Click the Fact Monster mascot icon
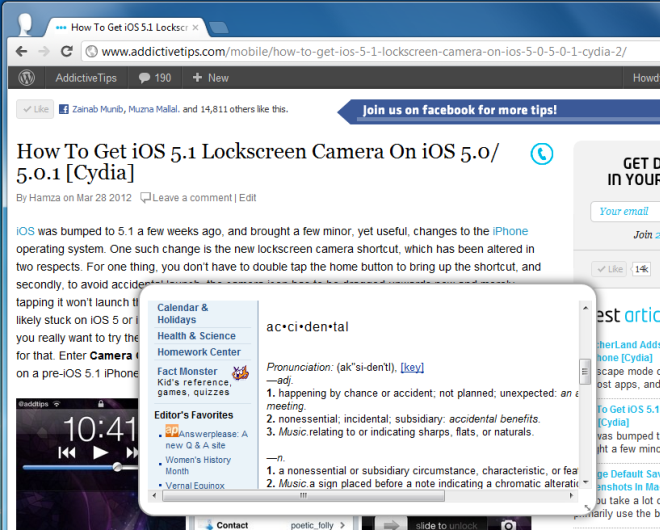660x530 pixels. pyautogui.click(x=241, y=373)
